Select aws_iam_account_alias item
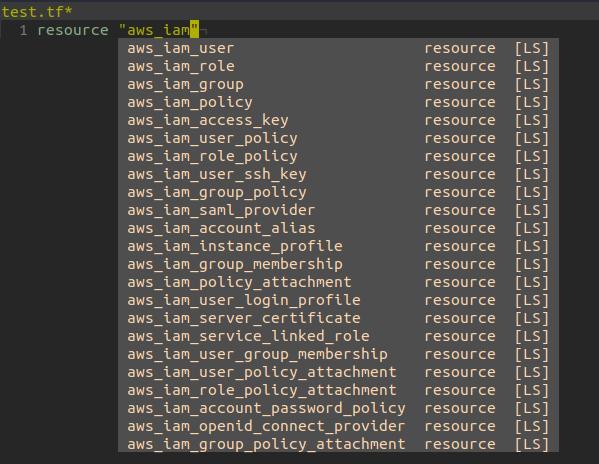This screenshot has height=464, width=599. click(338, 228)
